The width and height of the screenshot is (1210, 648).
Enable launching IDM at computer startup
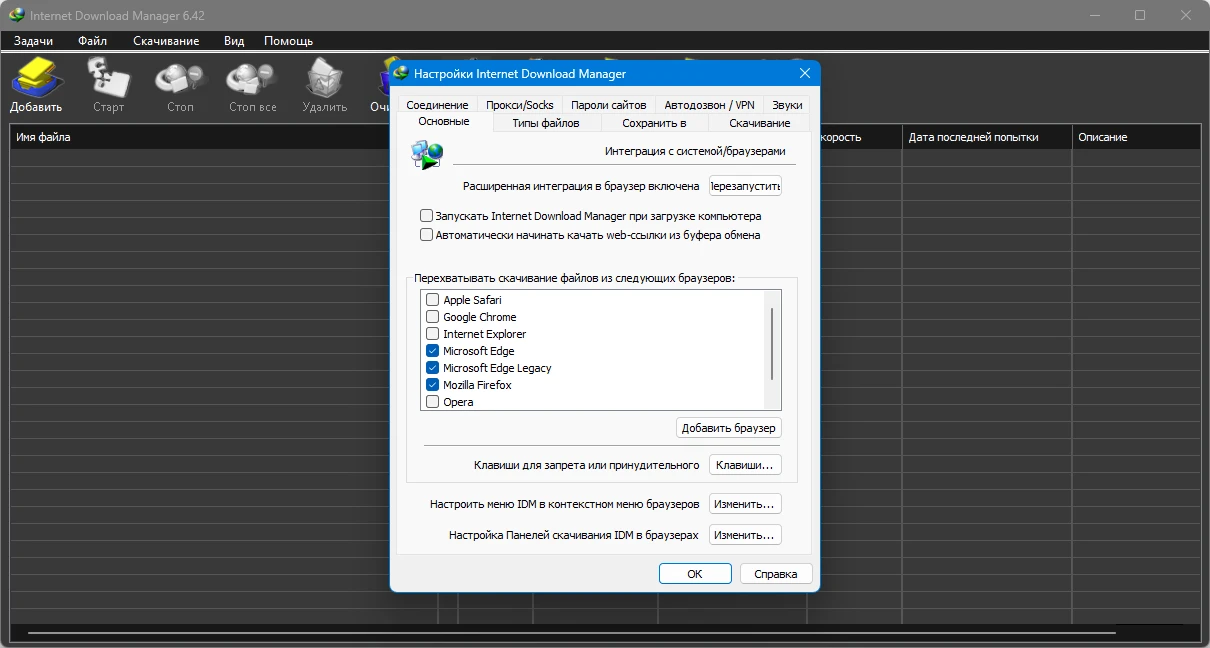pos(427,216)
